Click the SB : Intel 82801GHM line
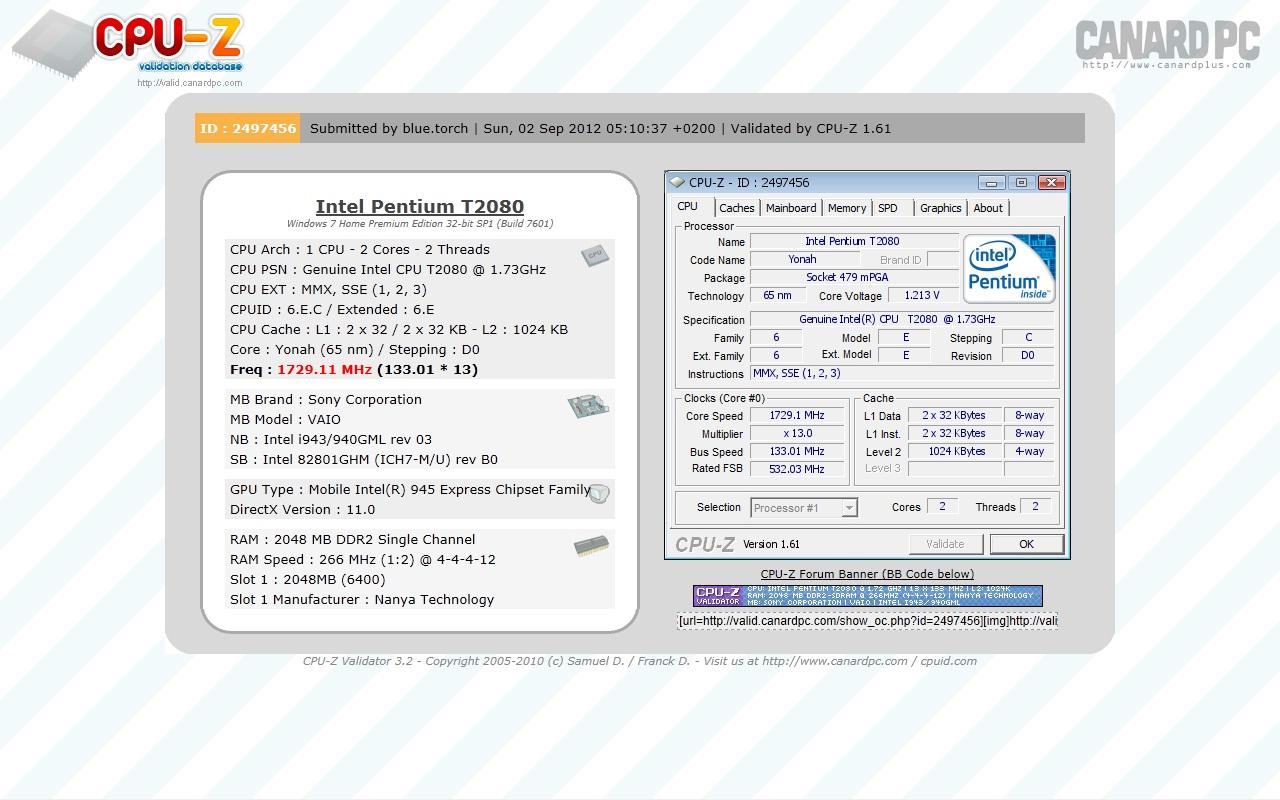1280x800 pixels. (x=364, y=459)
